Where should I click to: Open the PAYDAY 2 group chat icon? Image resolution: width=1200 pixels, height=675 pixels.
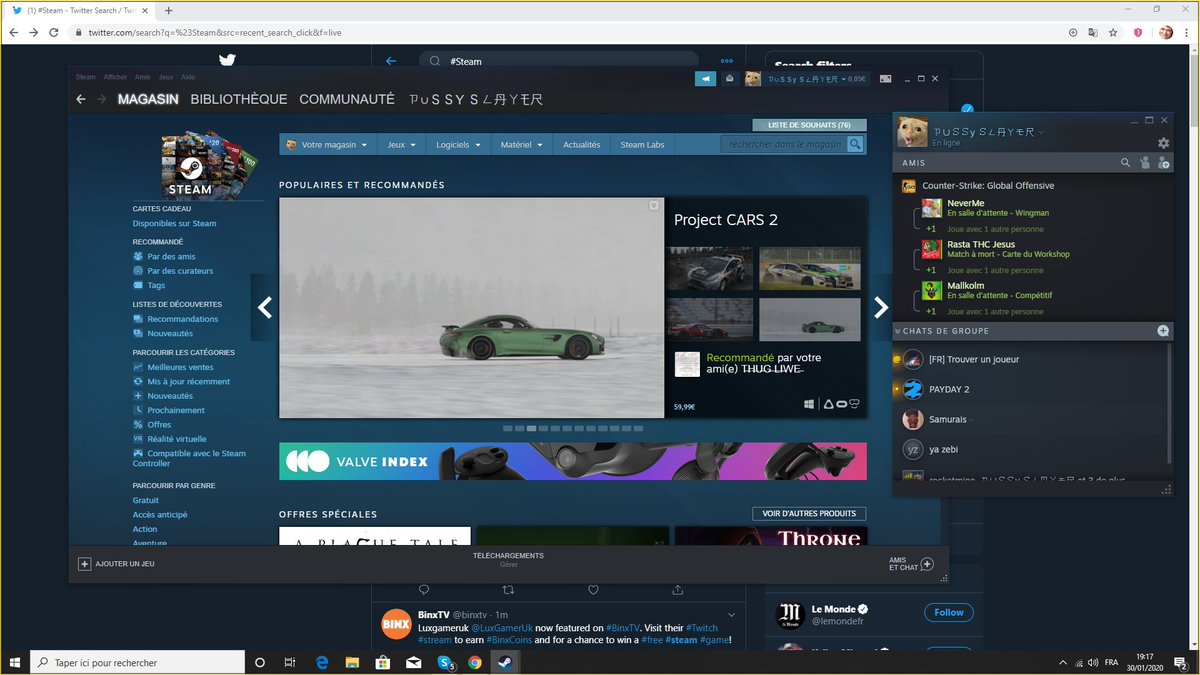(912, 389)
